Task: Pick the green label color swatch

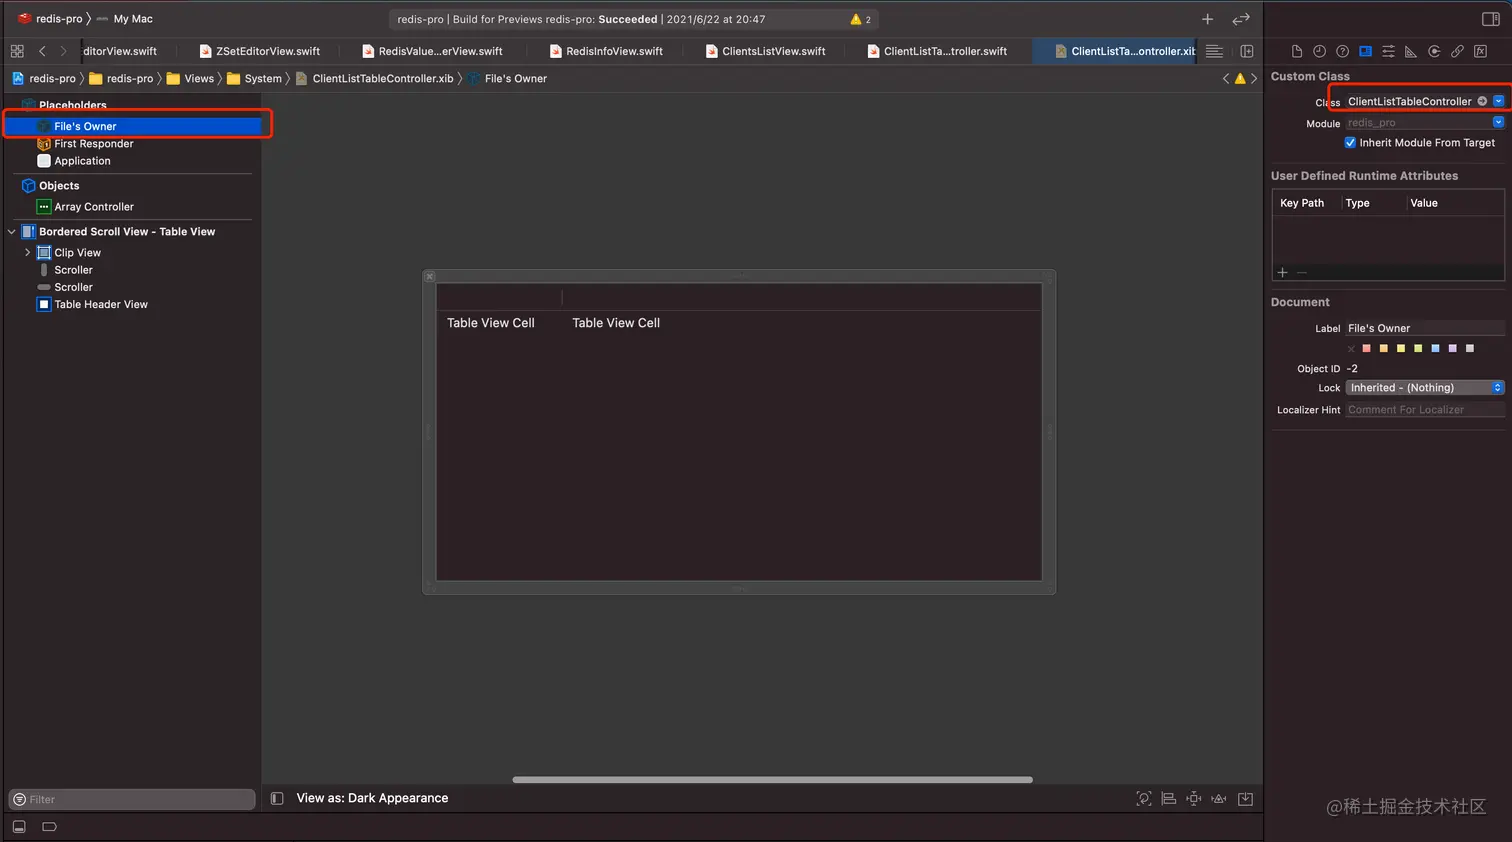Action: coord(1418,349)
